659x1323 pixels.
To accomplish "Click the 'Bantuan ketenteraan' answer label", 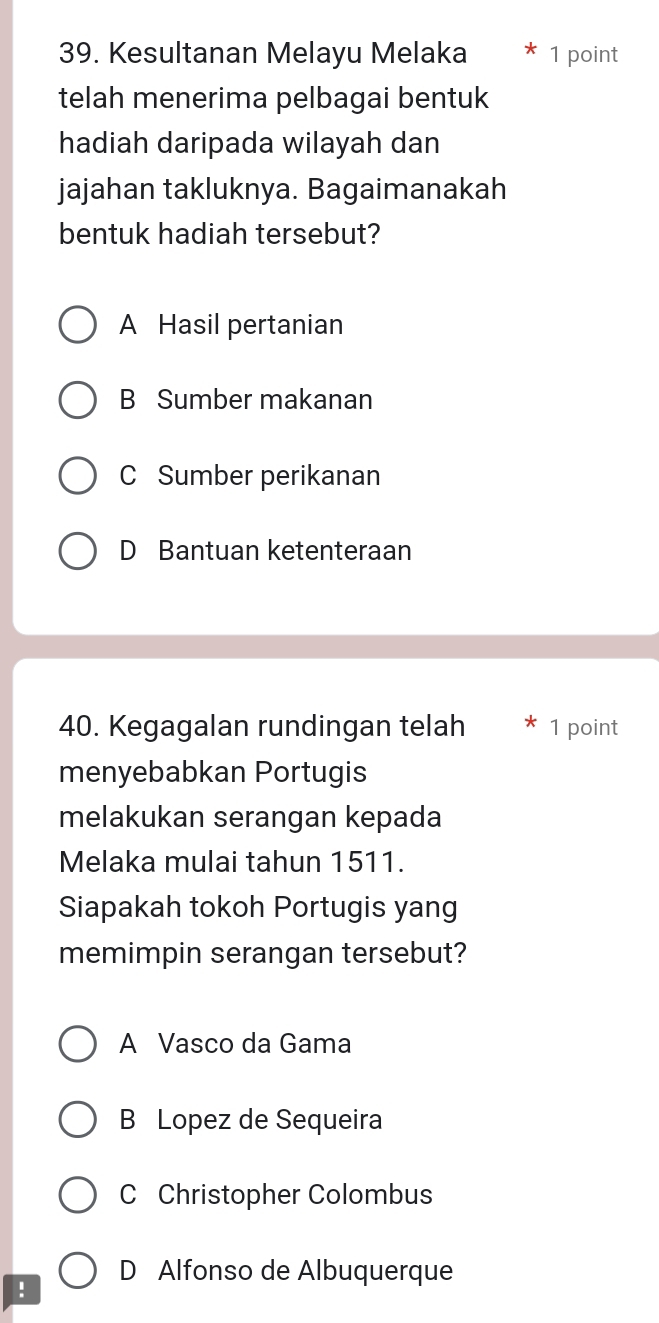I will 285,551.
